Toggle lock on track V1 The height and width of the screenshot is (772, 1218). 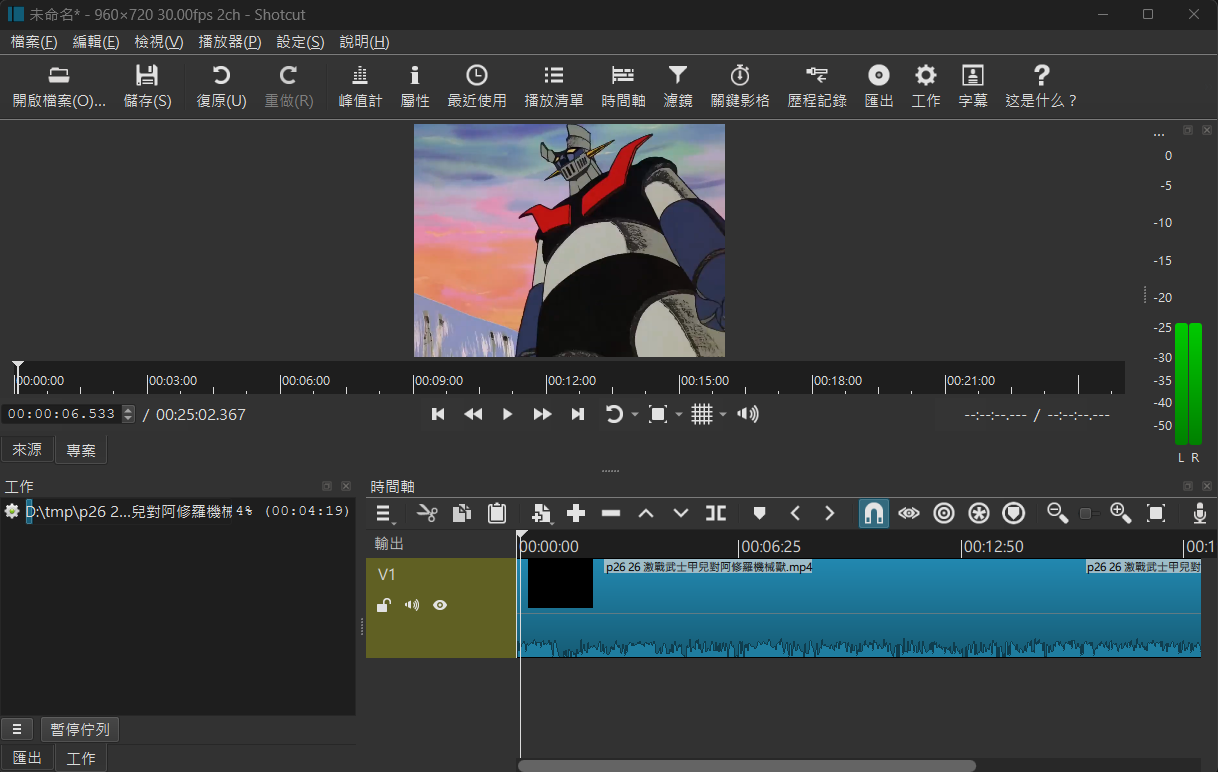(383, 605)
